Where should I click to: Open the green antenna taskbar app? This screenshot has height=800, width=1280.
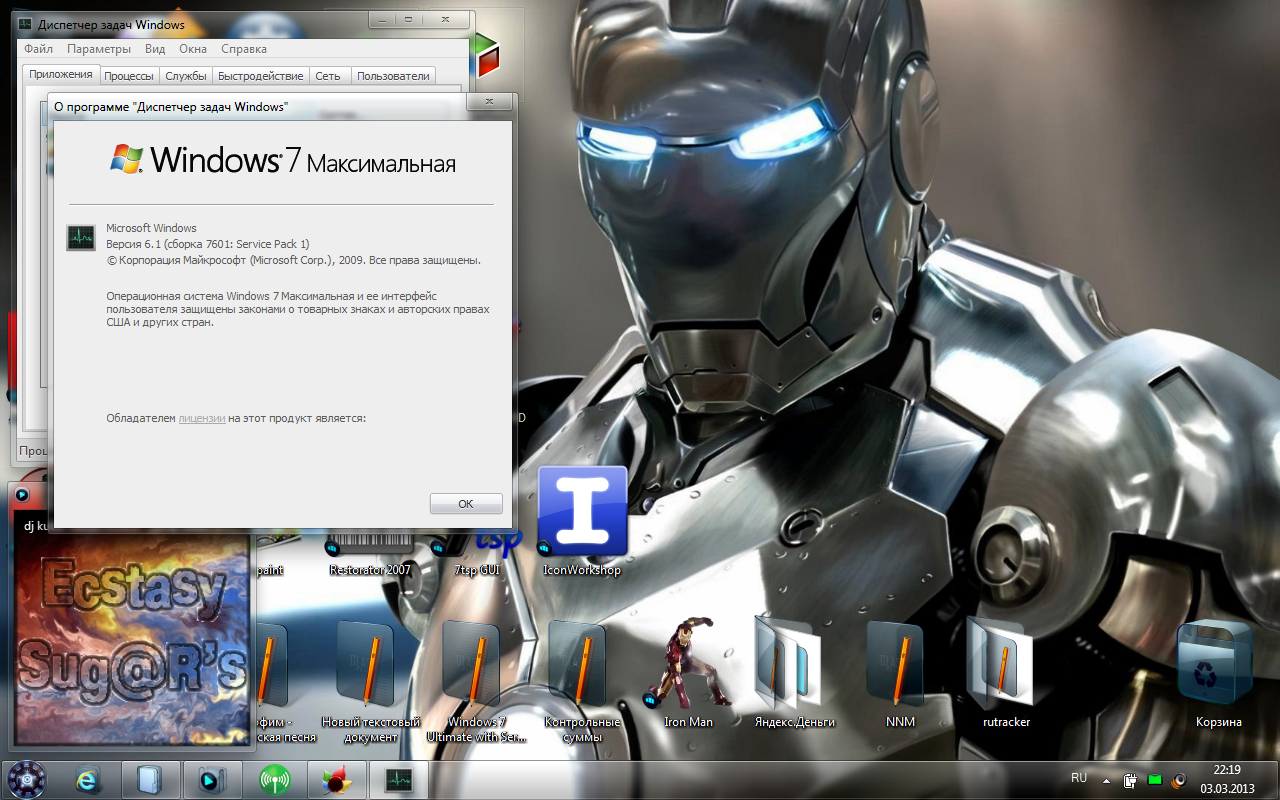[x=274, y=780]
